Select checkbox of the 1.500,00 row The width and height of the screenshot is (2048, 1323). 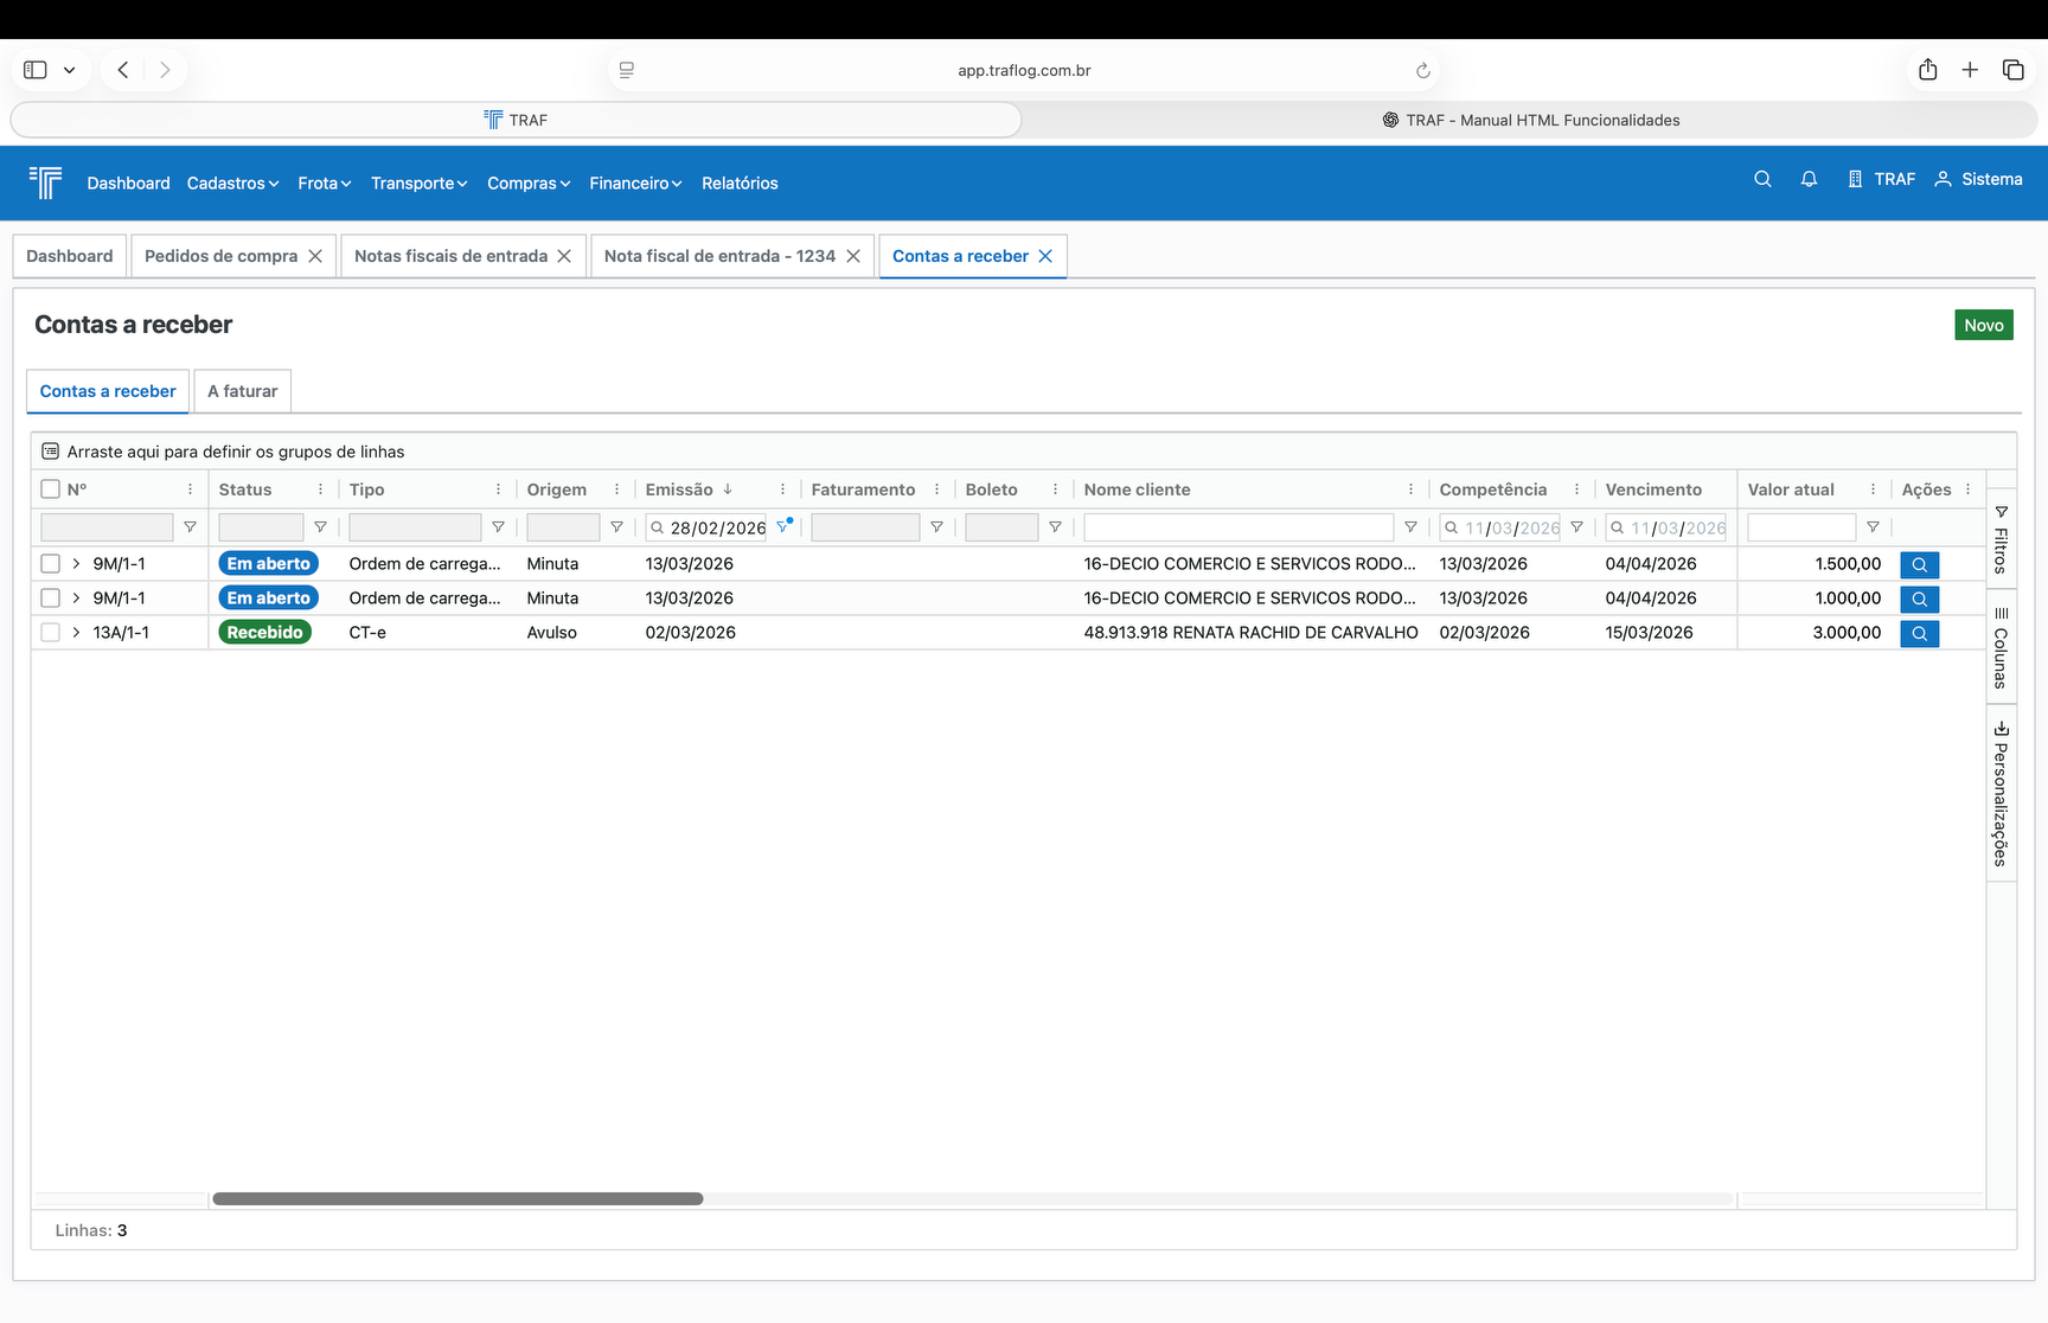50,564
